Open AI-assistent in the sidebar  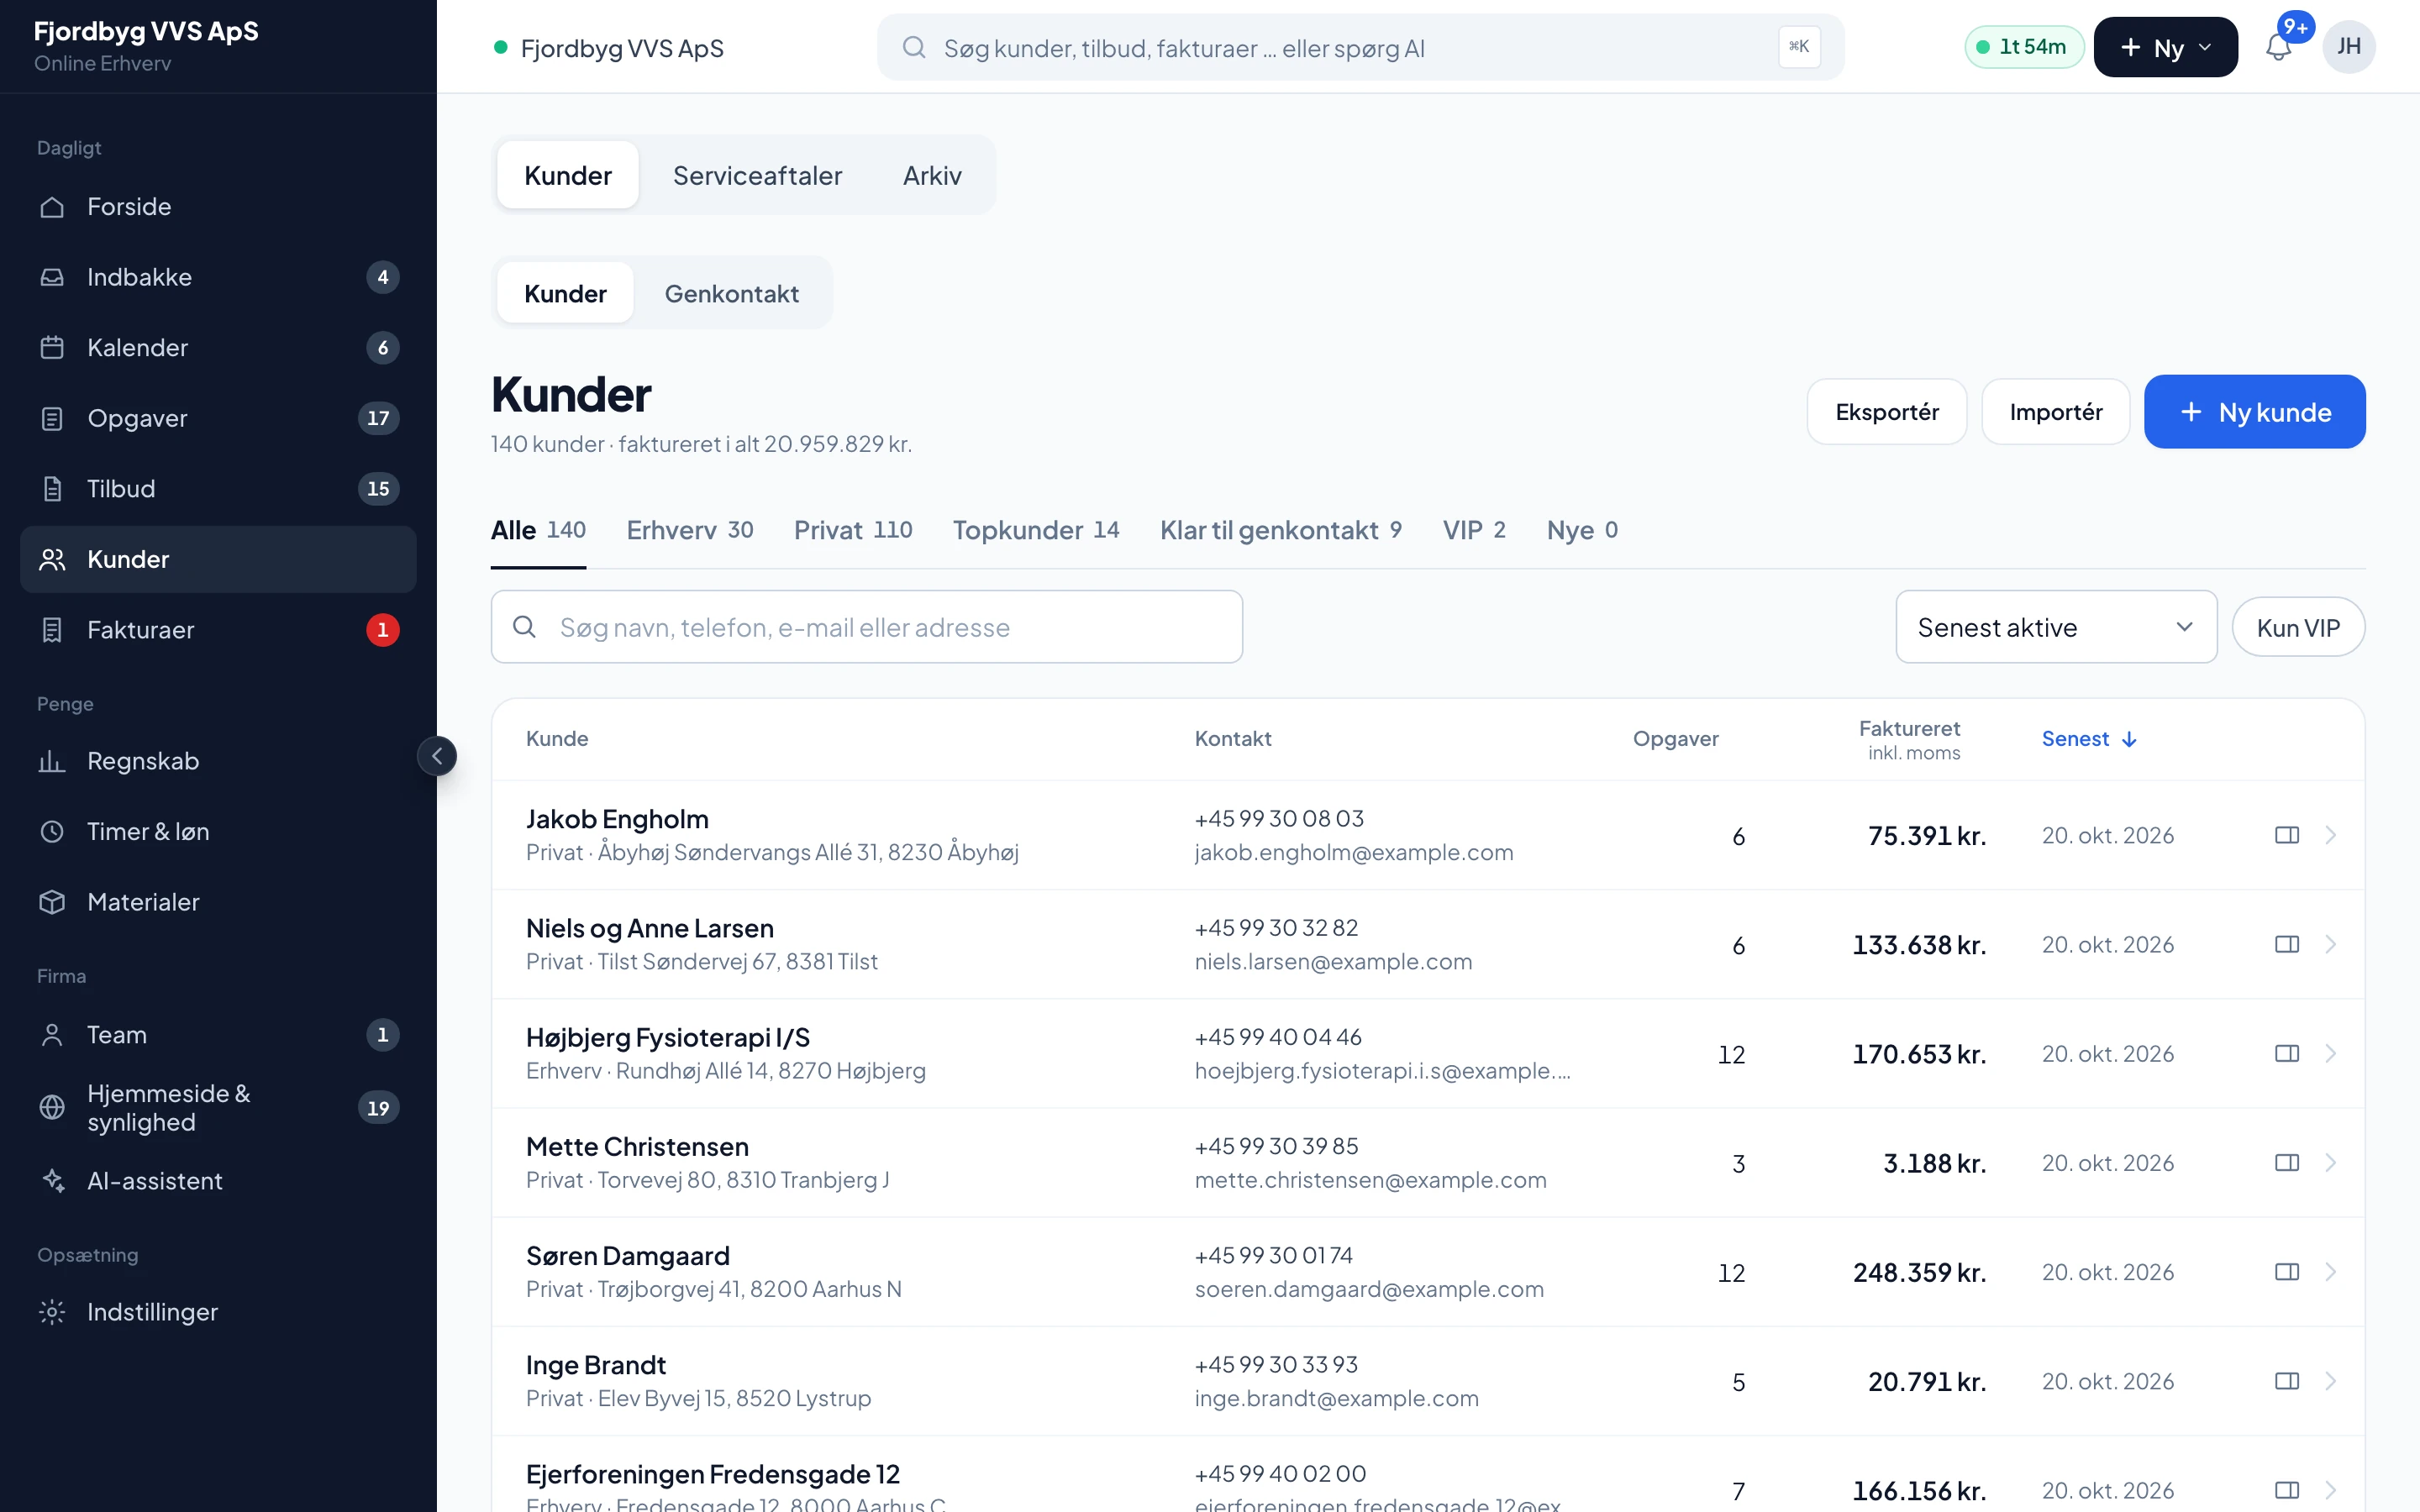click(218, 1181)
